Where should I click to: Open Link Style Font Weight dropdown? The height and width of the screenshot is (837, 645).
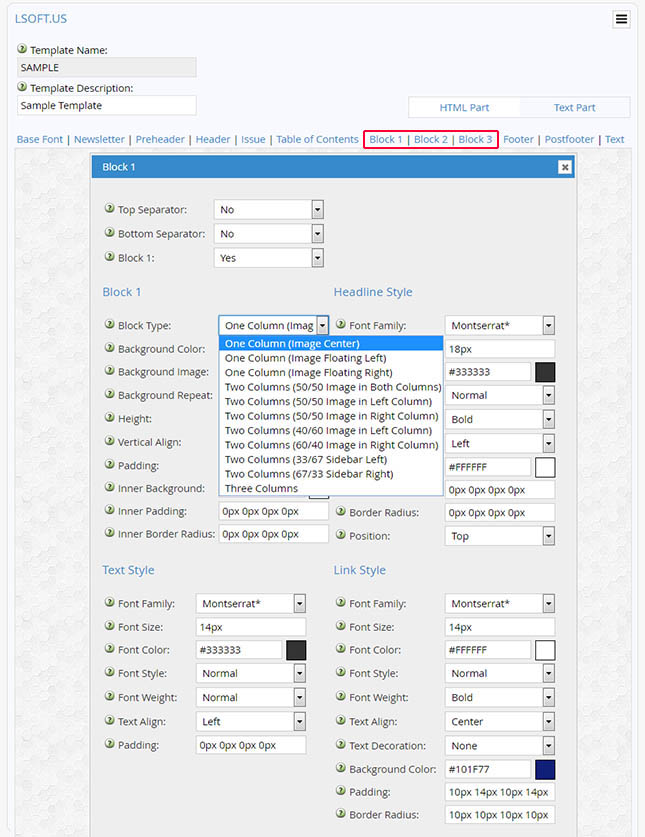pyautogui.click(x=500, y=697)
